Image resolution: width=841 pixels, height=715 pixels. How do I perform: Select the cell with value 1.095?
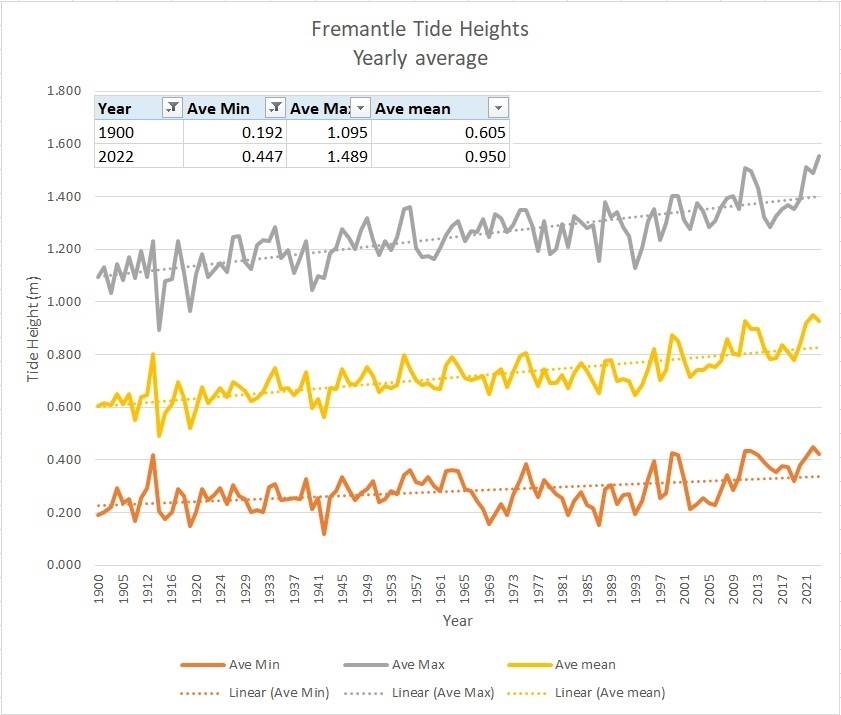coord(329,133)
